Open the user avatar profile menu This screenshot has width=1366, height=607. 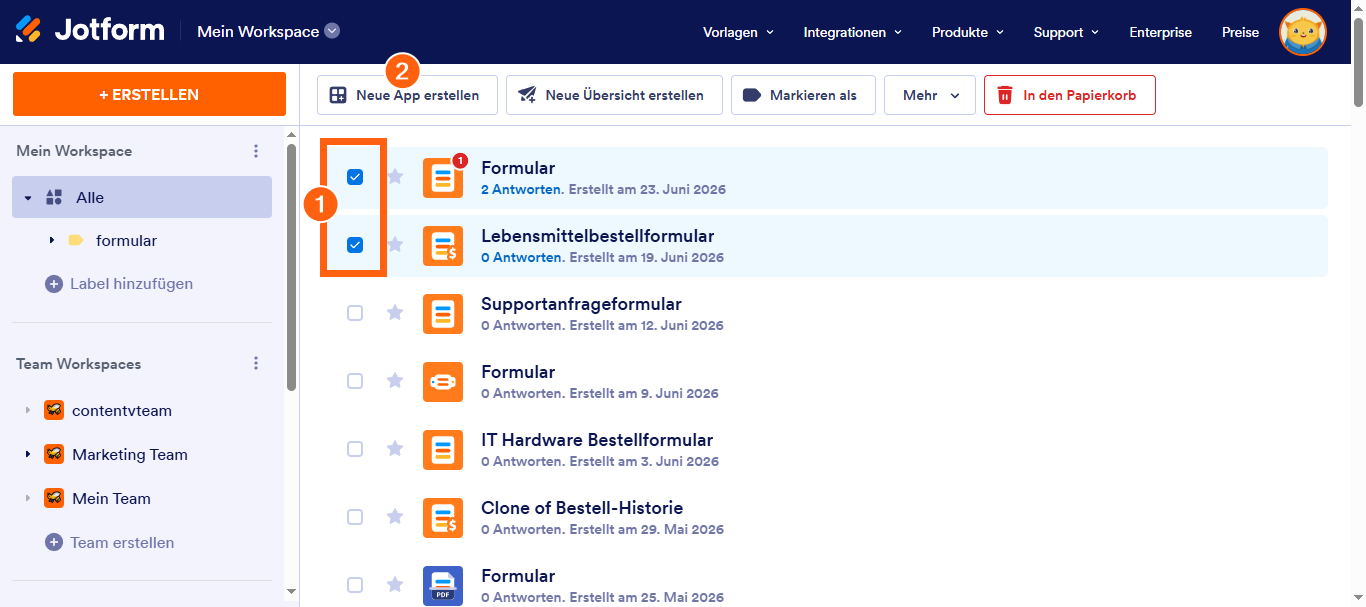click(x=1302, y=32)
